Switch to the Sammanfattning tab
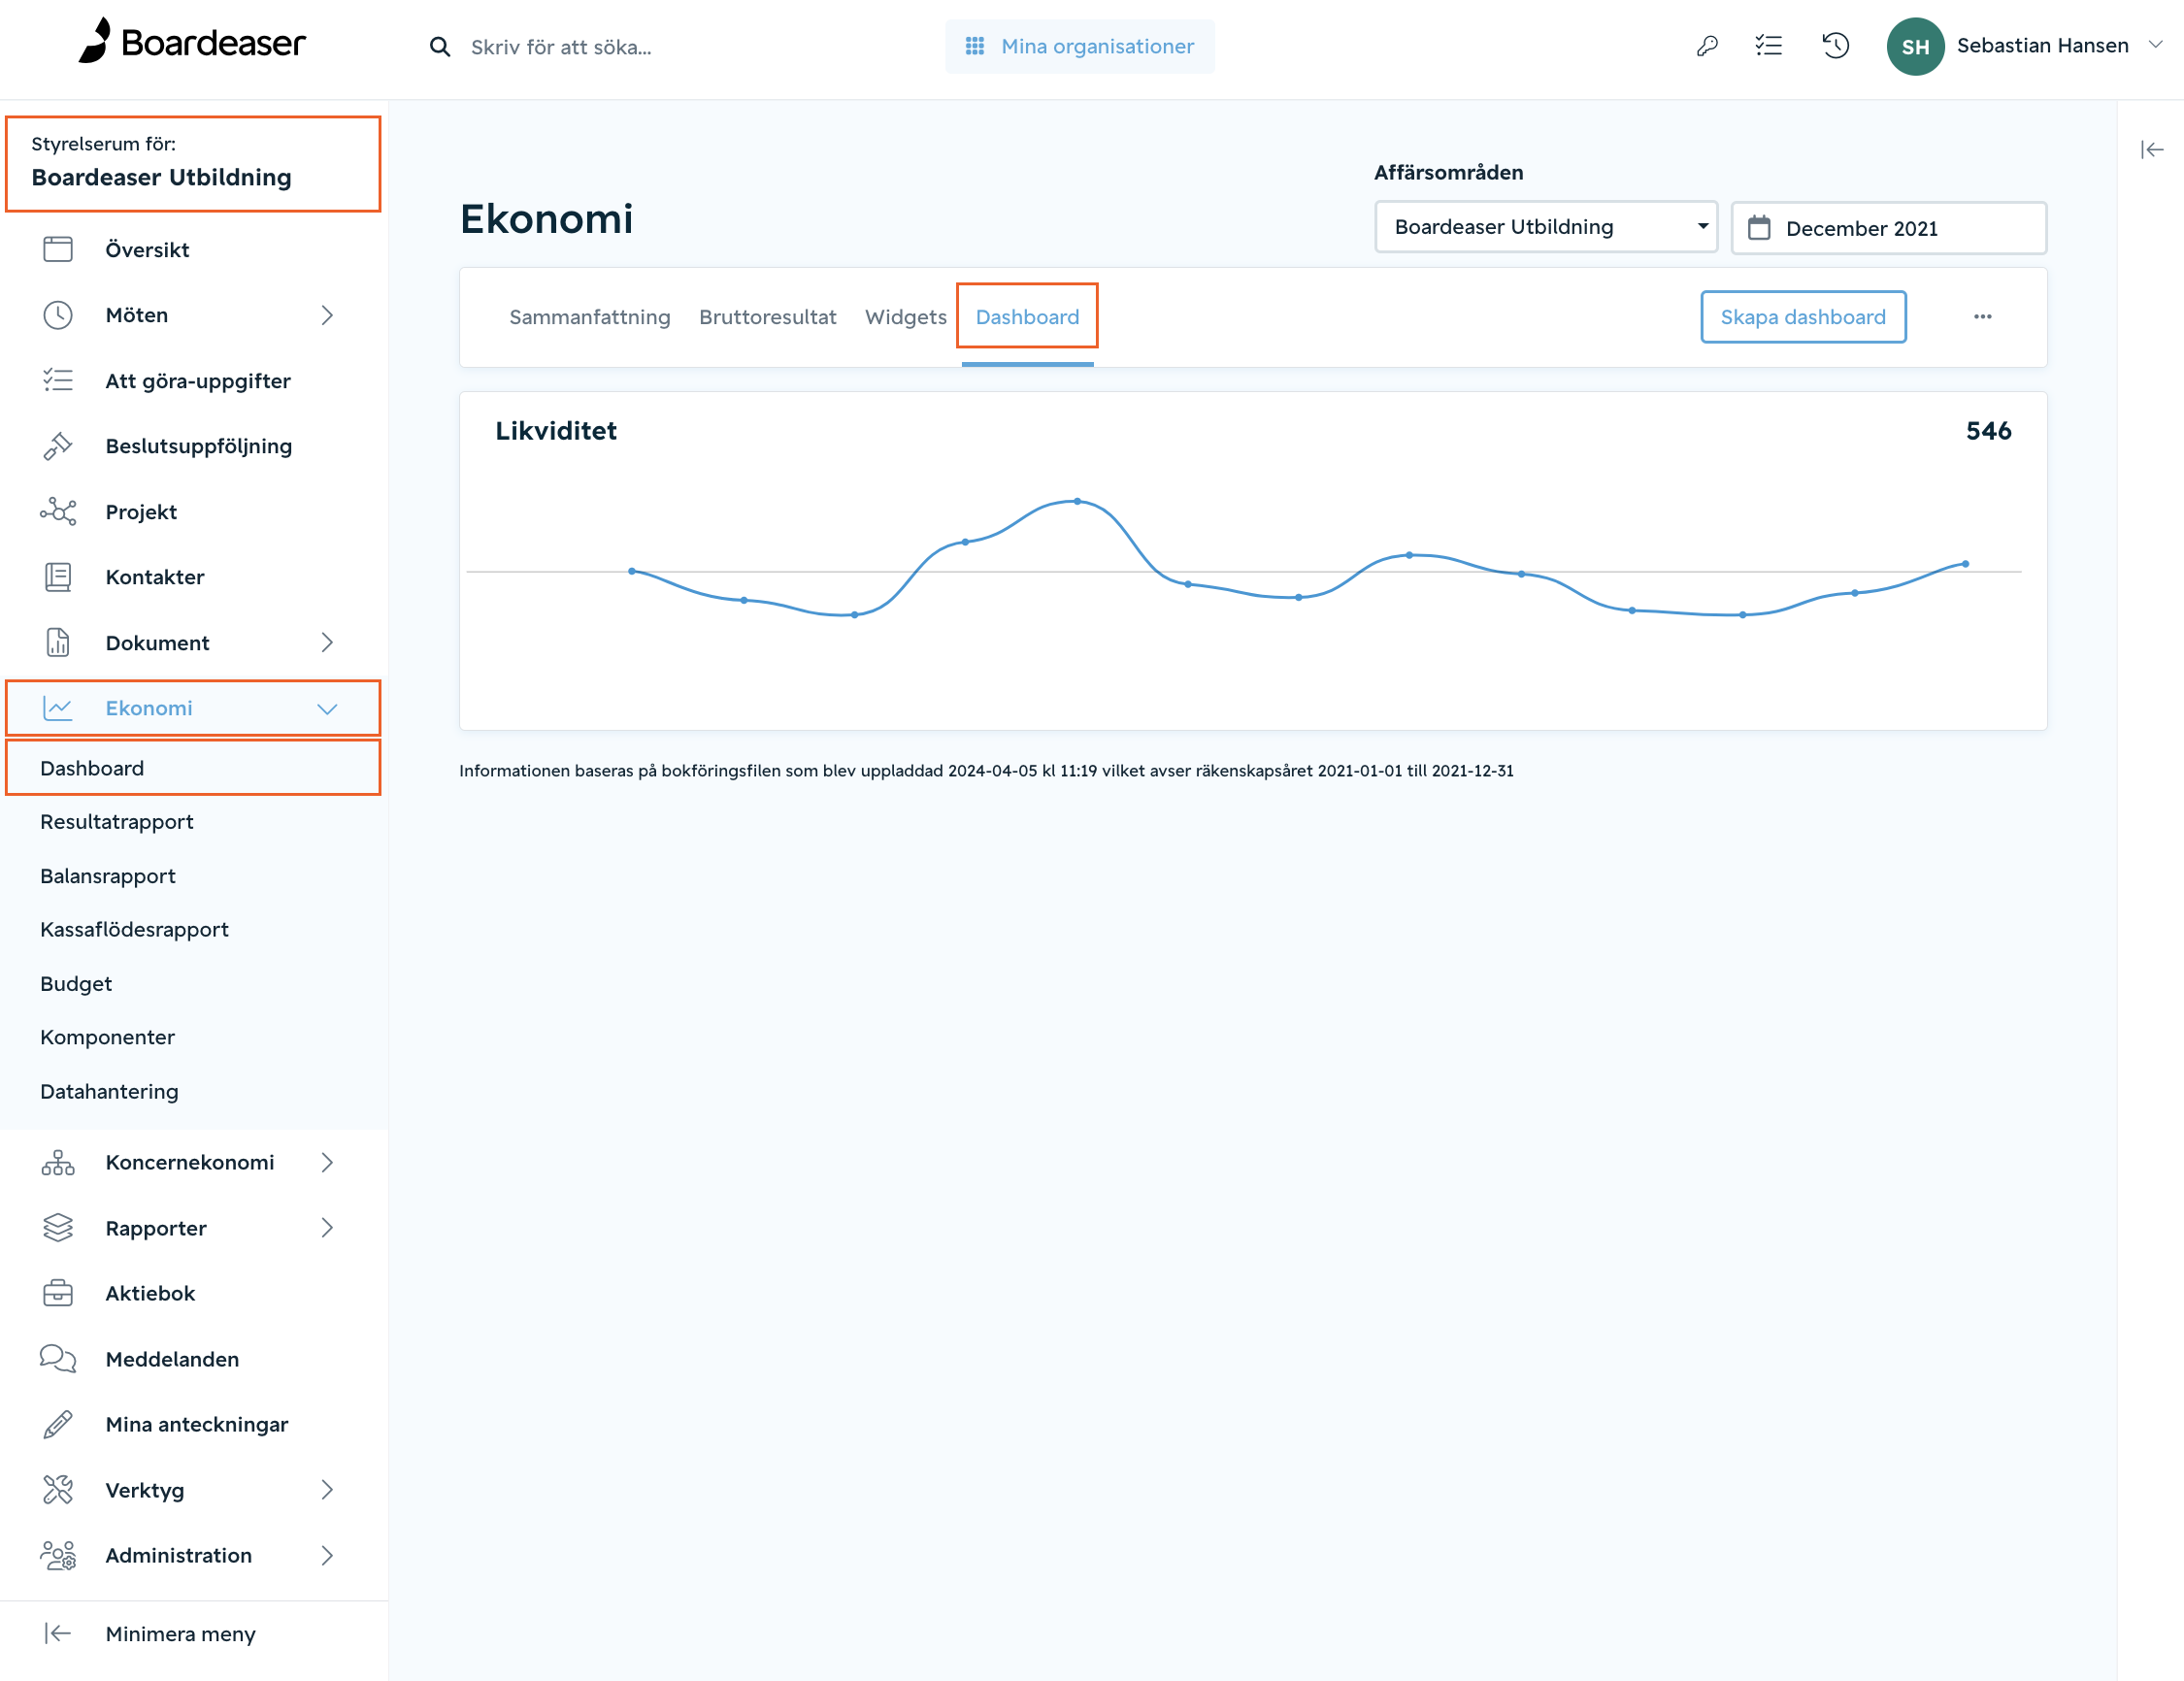The height and width of the screenshot is (1681, 2184). click(x=590, y=317)
